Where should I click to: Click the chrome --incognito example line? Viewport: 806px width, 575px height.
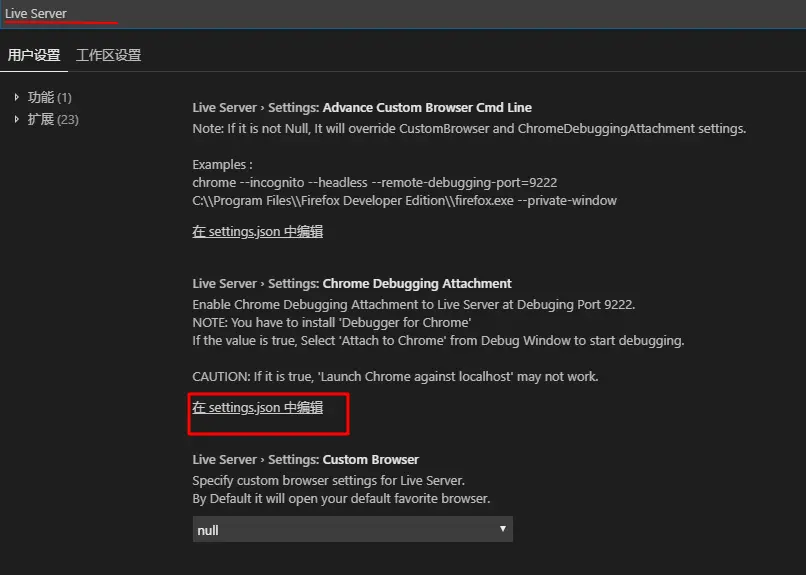coord(375,182)
